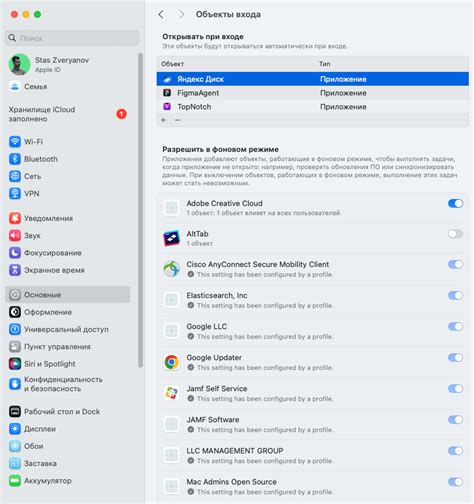Click the Jamf Self Service icon
The image size is (474, 504).
pos(171,393)
